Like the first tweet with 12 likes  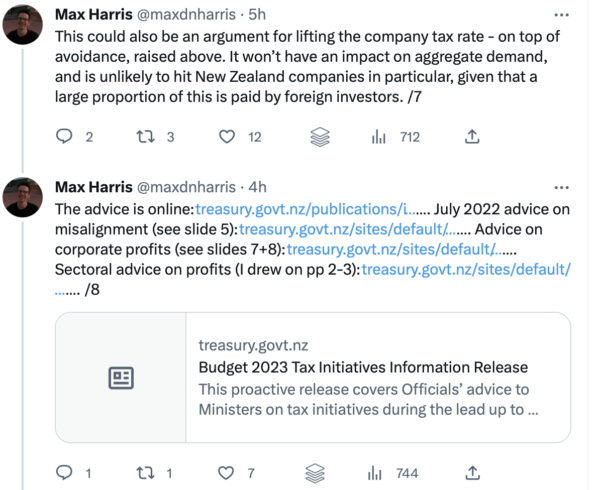[x=227, y=136]
